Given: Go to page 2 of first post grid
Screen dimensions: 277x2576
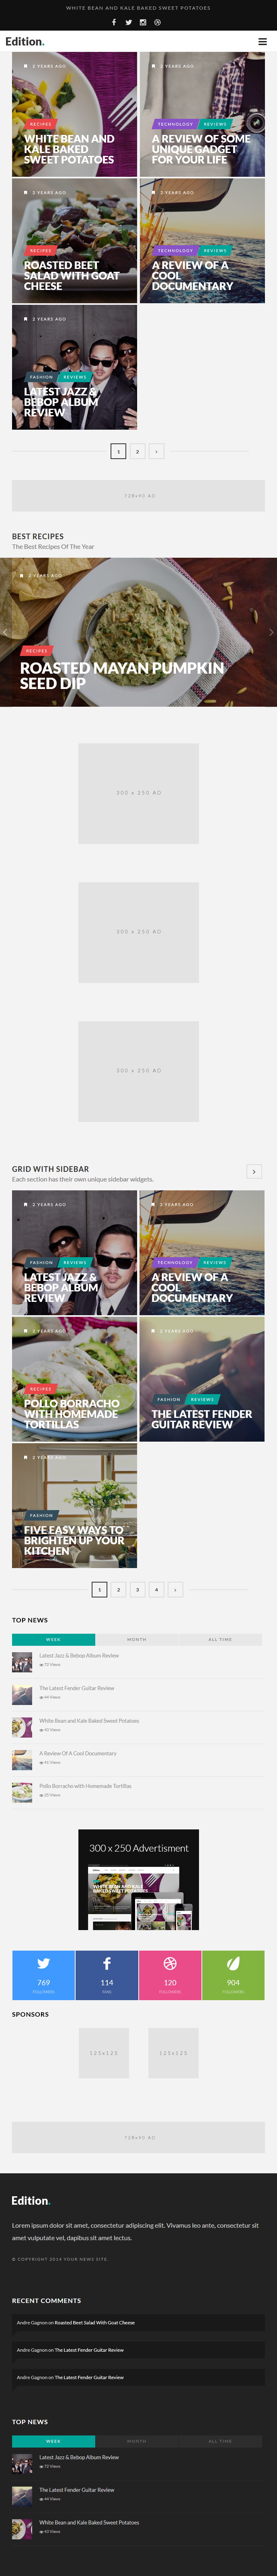Looking at the screenshot, I should click(x=137, y=451).
